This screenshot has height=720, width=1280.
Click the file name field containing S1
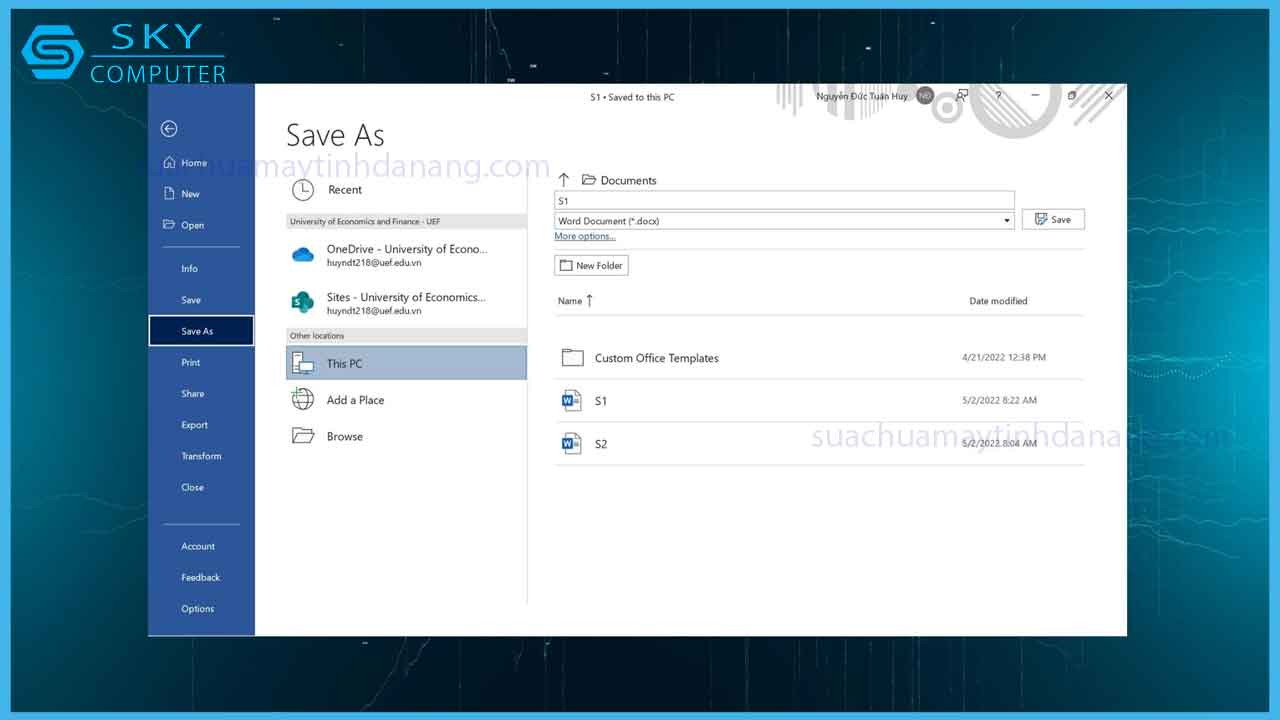coord(785,201)
